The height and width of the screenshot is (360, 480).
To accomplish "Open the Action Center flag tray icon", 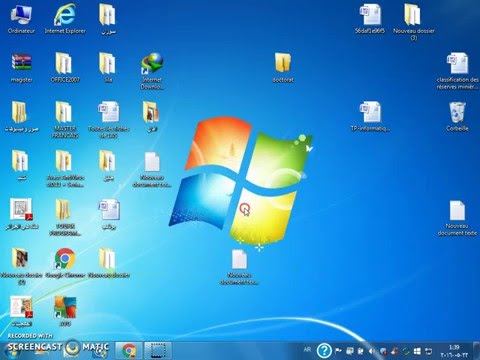I will point(338,351).
